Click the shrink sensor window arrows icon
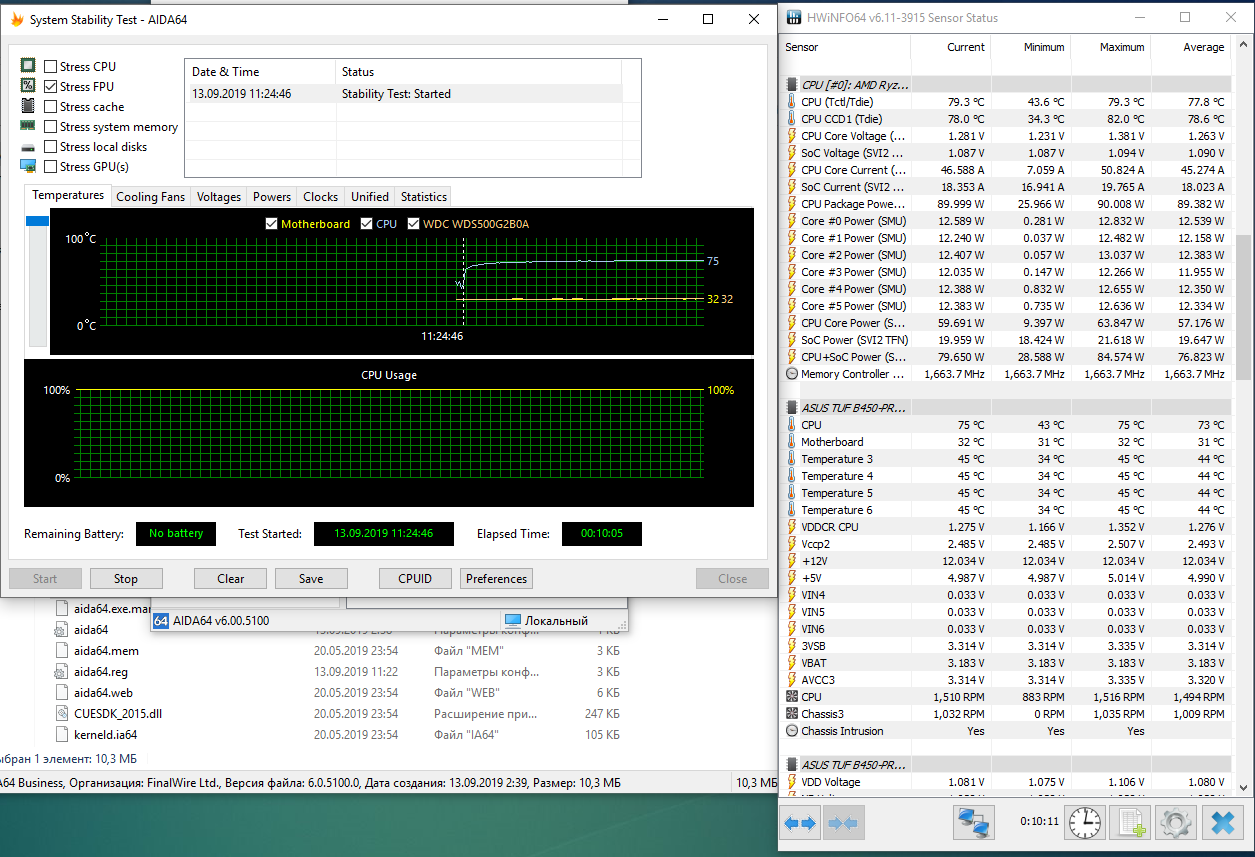Viewport: 1255px width, 857px height. 843,823
